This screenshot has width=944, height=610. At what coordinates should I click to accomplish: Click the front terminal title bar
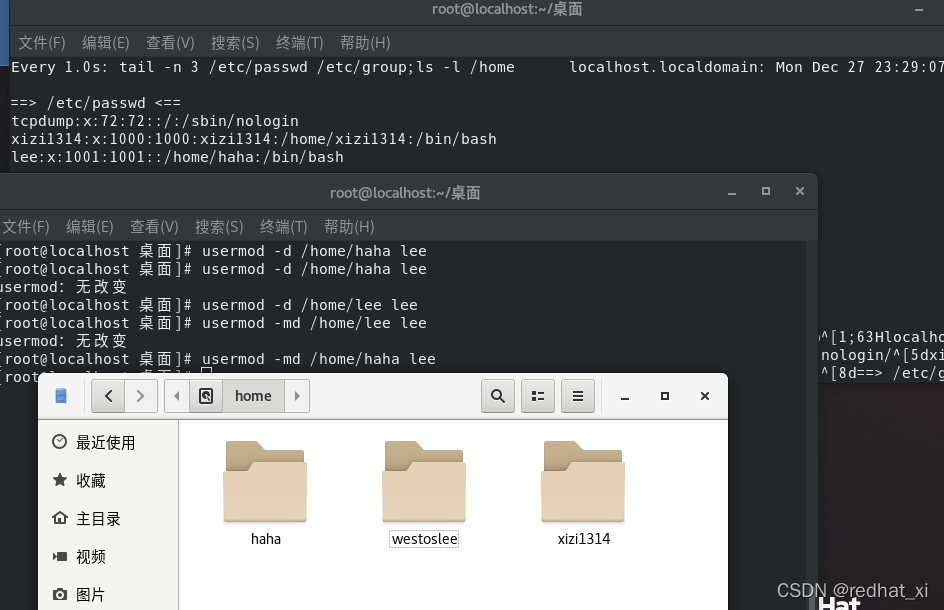(x=405, y=193)
